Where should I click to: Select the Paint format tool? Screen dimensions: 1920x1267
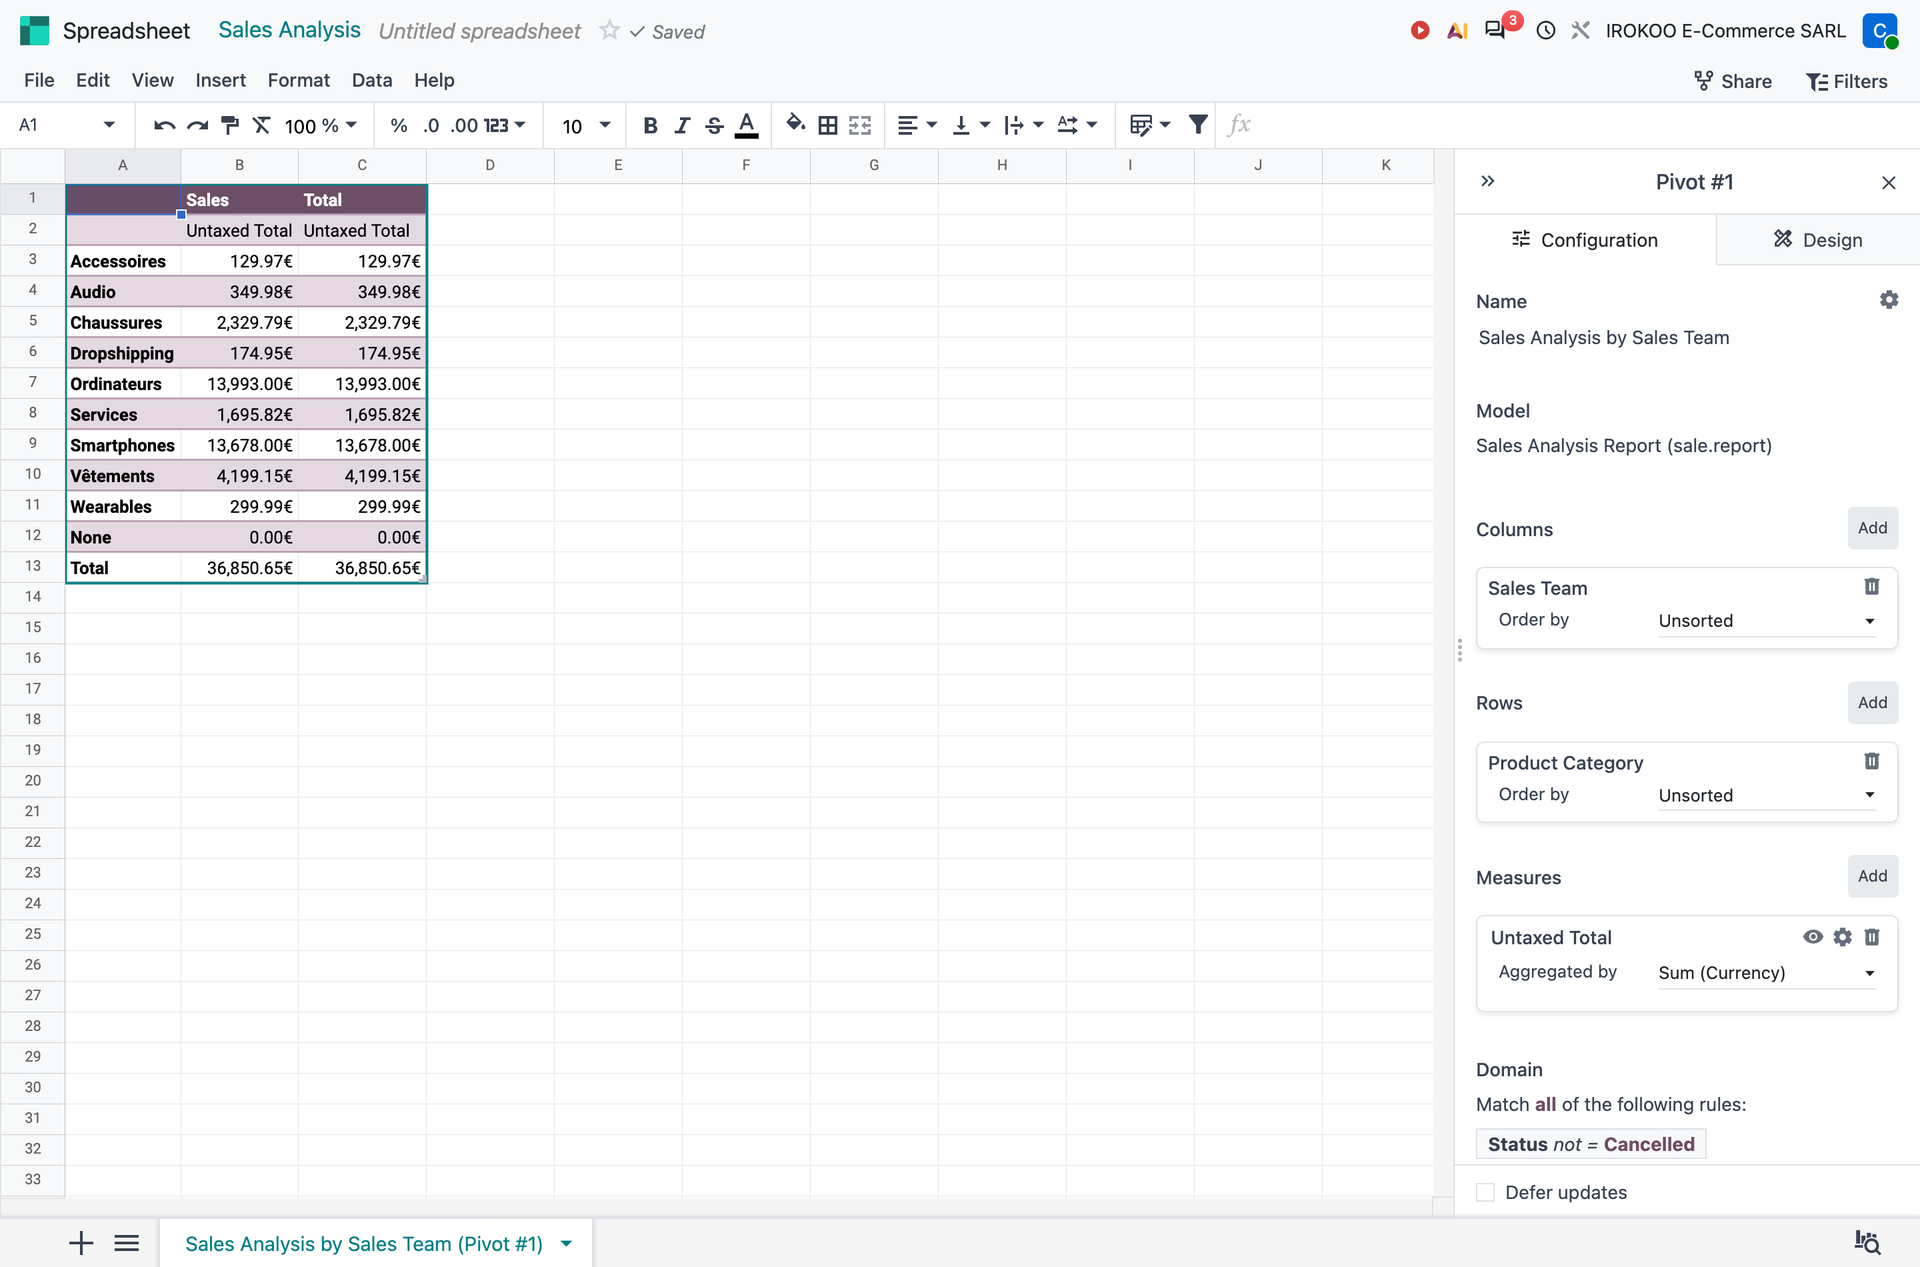(230, 125)
